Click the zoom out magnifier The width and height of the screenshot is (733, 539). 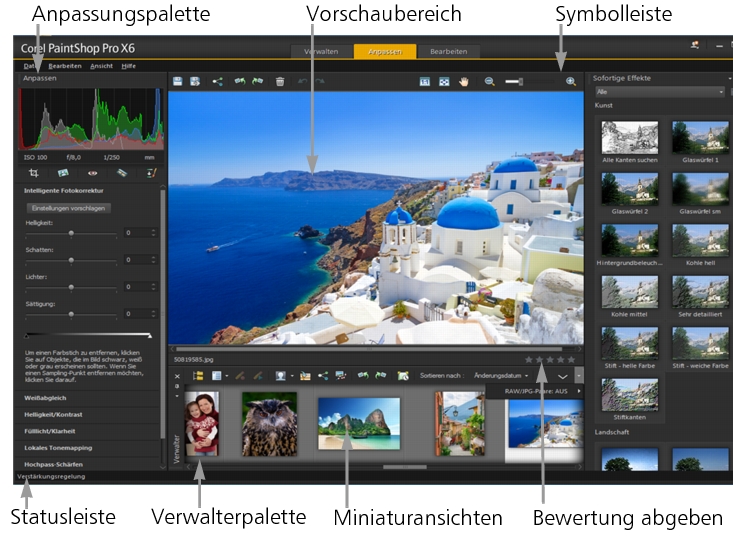[x=490, y=81]
